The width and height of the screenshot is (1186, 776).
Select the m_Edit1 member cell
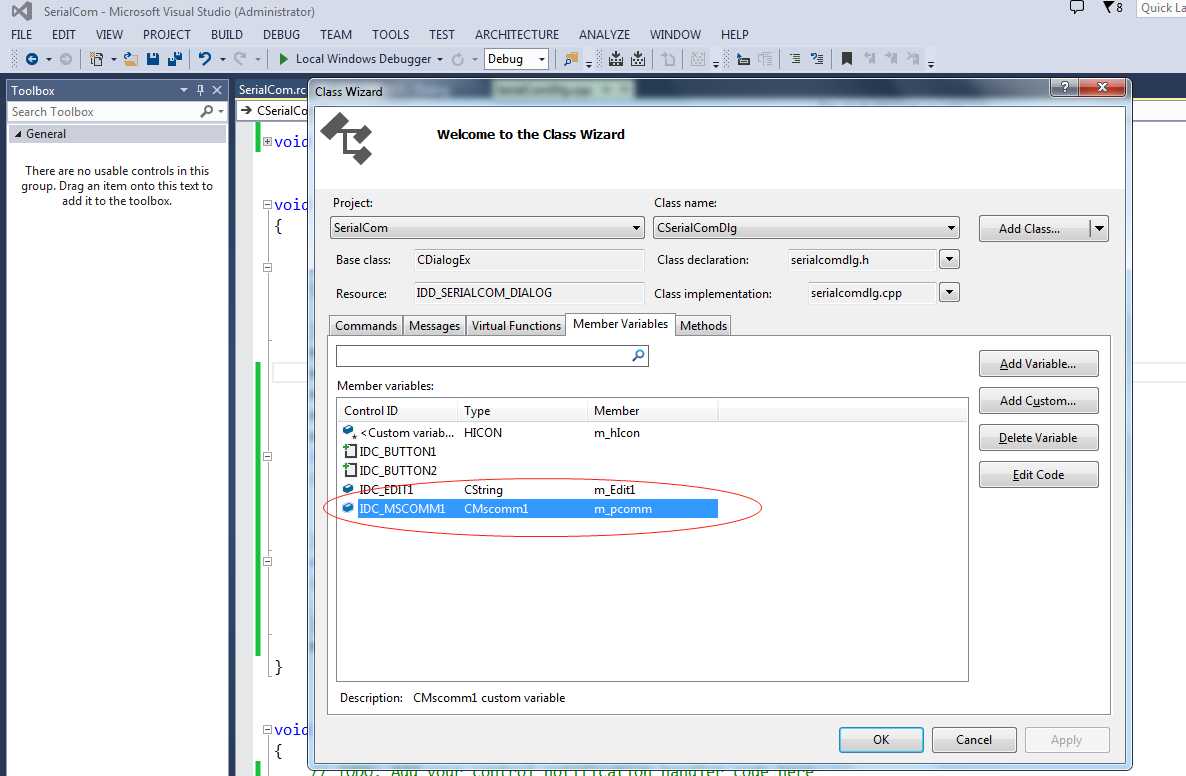[x=614, y=489]
